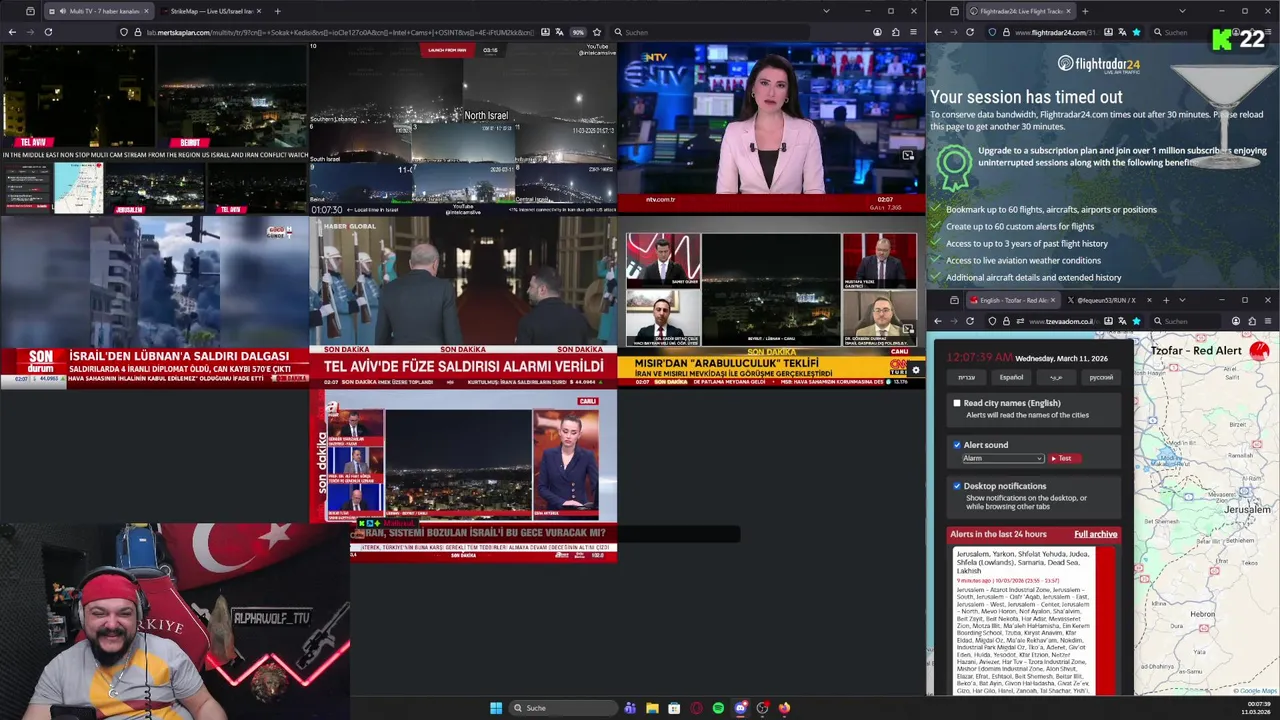Reload the Tzofar Red Alert page
The width and height of the screenshot is (1280, 720).
tap(969, 321)
